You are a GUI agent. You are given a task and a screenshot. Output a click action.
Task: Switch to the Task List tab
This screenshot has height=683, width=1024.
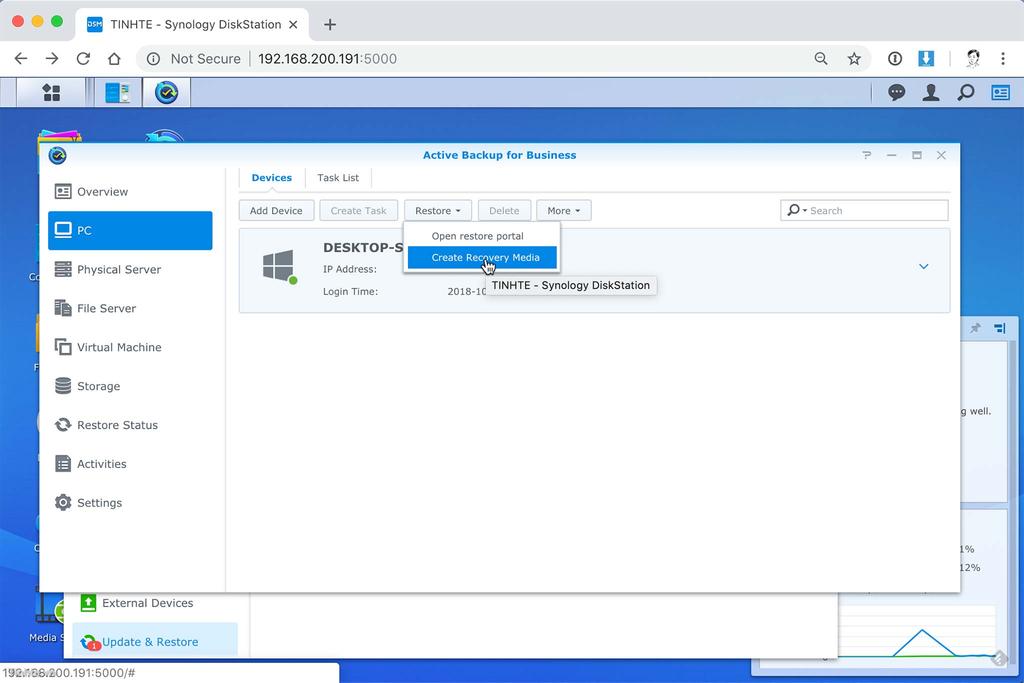pyautogui.click(x=338, y=178)
